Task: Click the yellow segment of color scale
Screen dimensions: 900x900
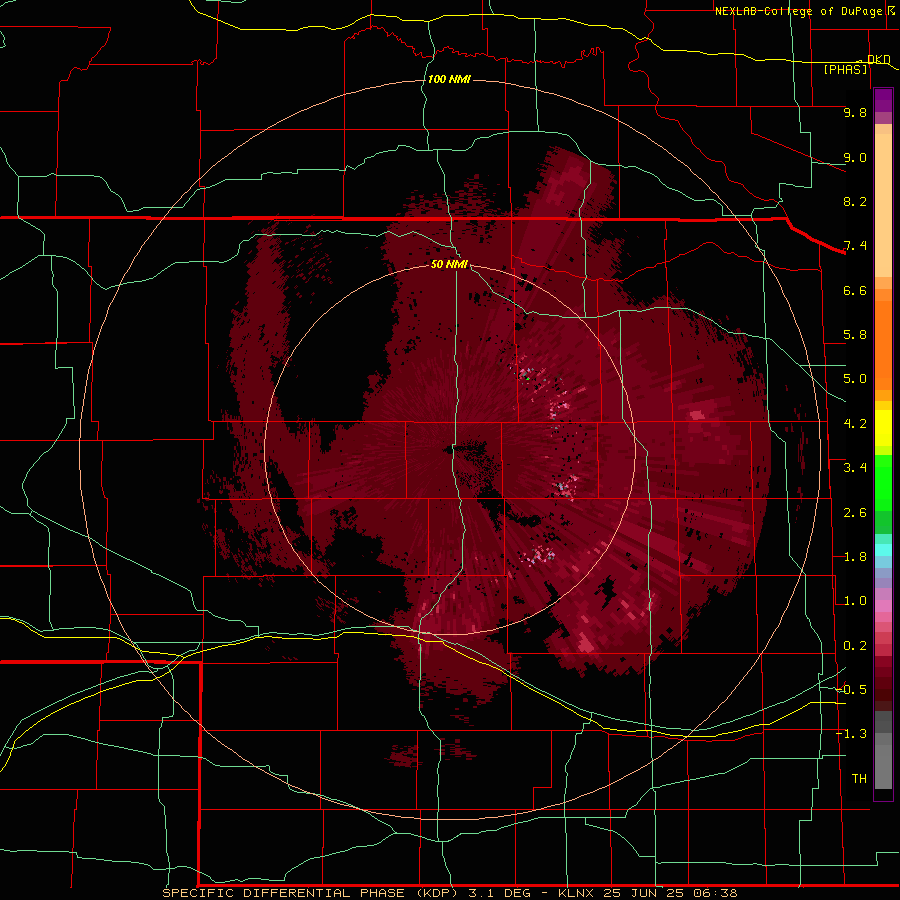Action: (883, 428)
